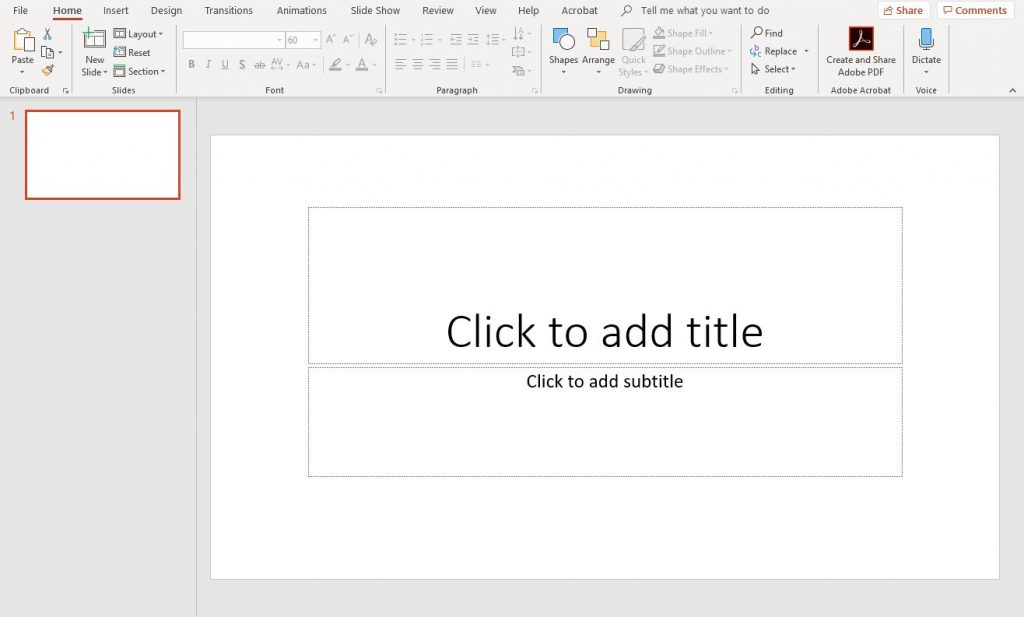Toggle Bold formatting
The height and width of the screenshot is (617, 1024).
coord(191,65)
